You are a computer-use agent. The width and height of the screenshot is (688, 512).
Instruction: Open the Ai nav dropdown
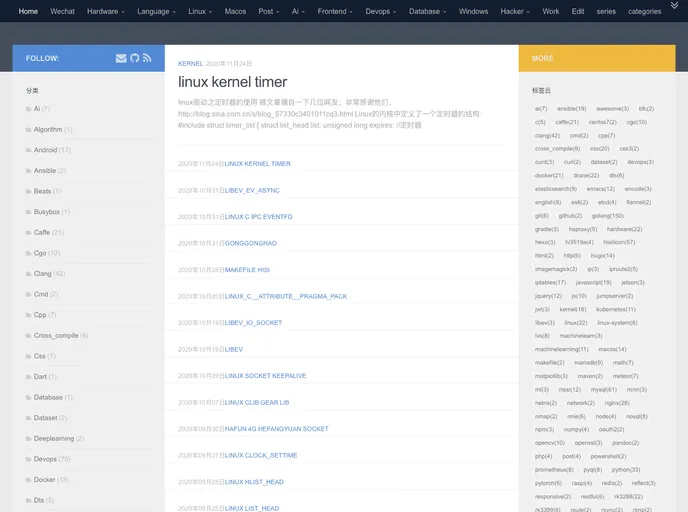coord(298,11)
